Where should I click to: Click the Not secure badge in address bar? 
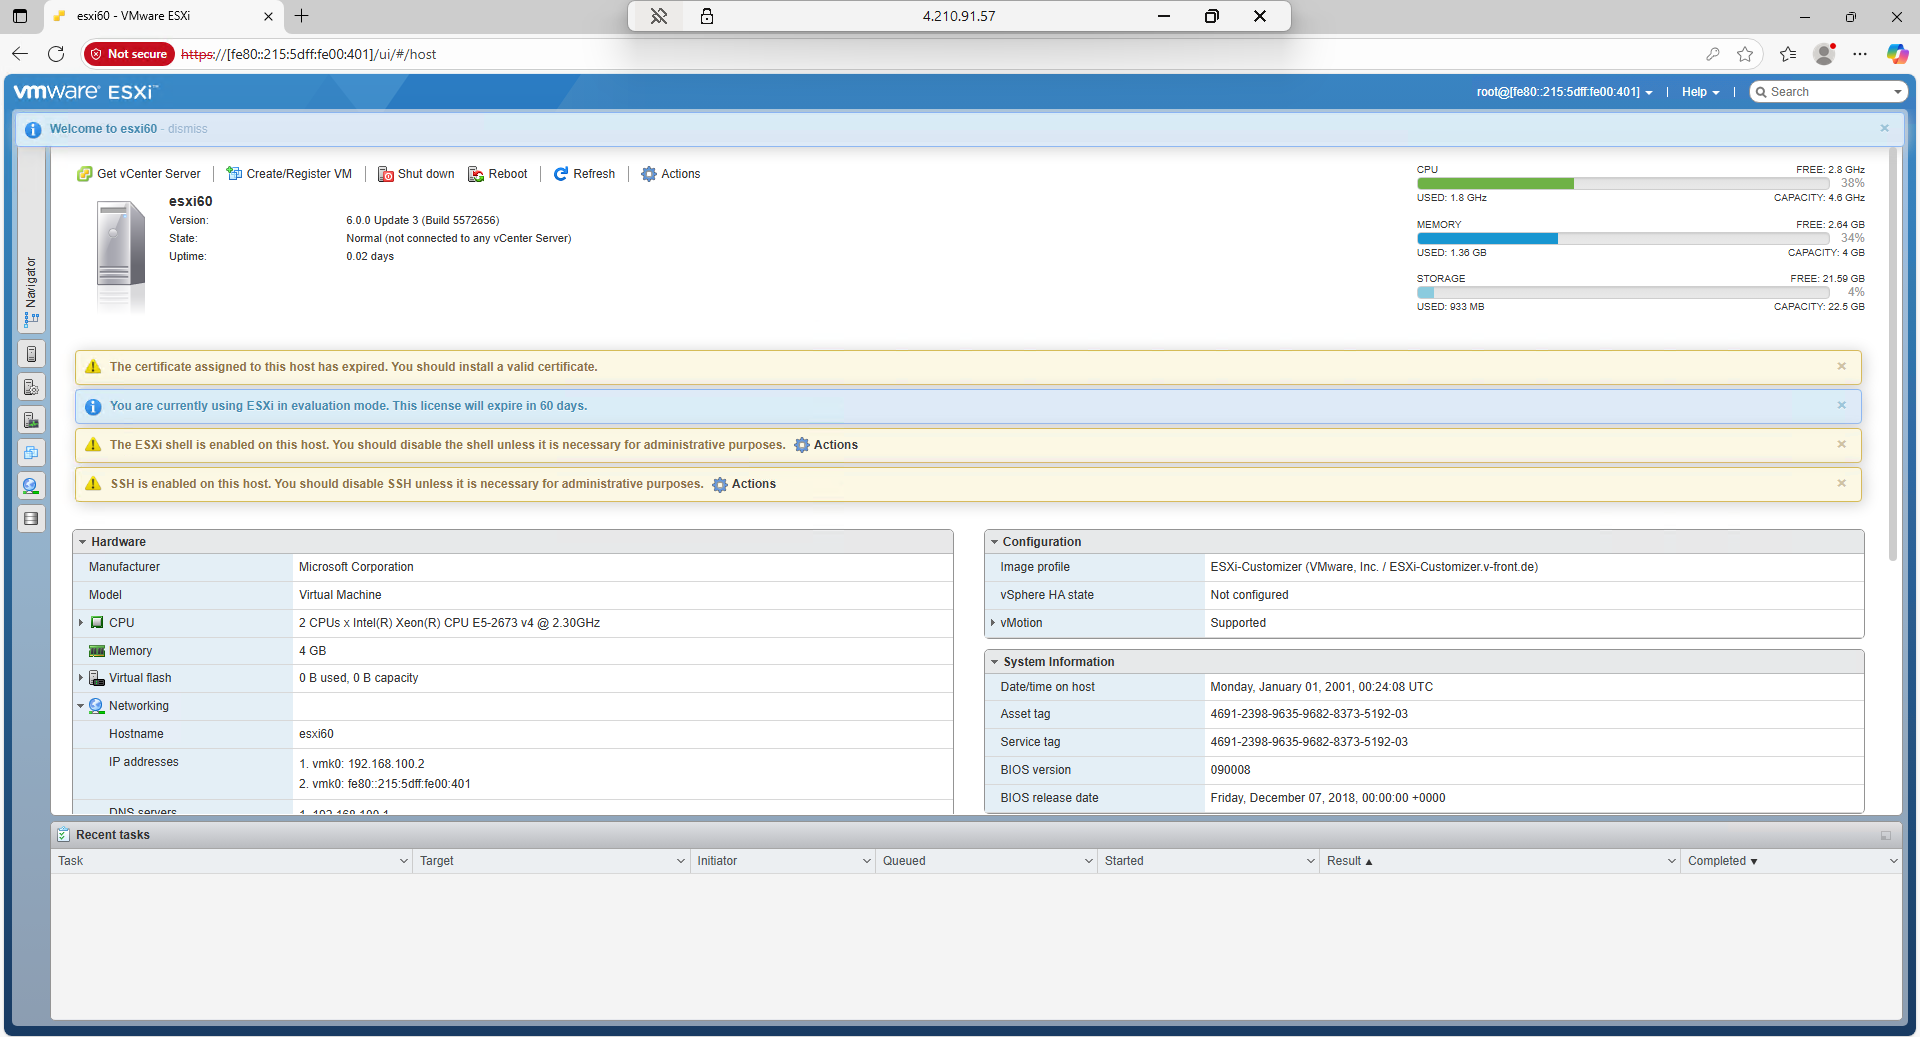(x=129, y=54)
